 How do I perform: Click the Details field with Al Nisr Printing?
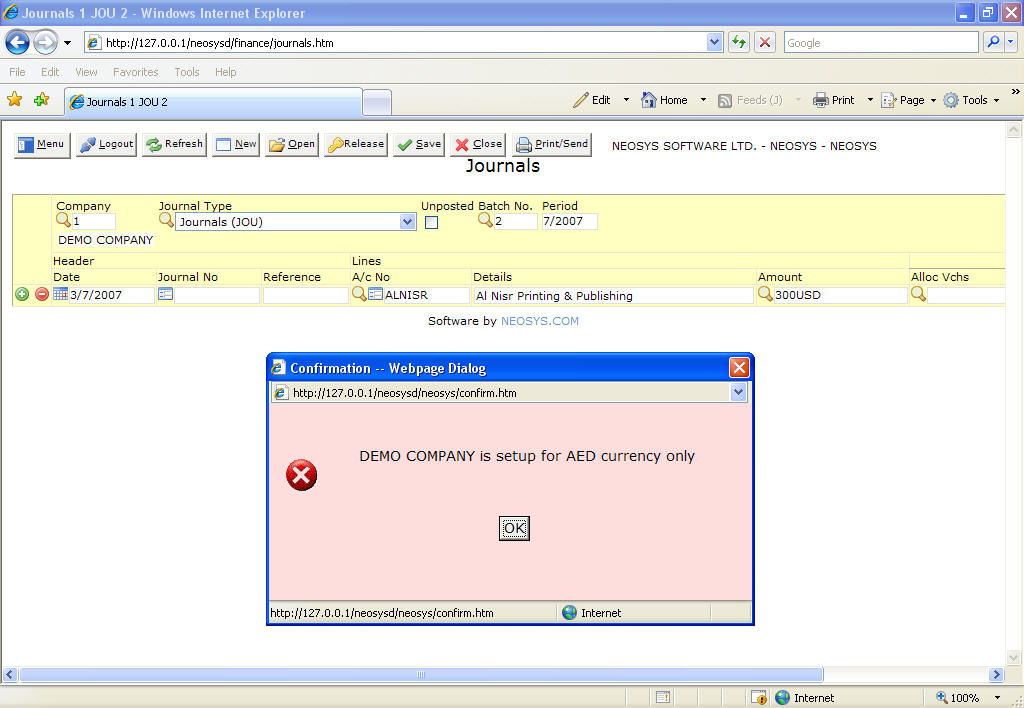point(613,295)
